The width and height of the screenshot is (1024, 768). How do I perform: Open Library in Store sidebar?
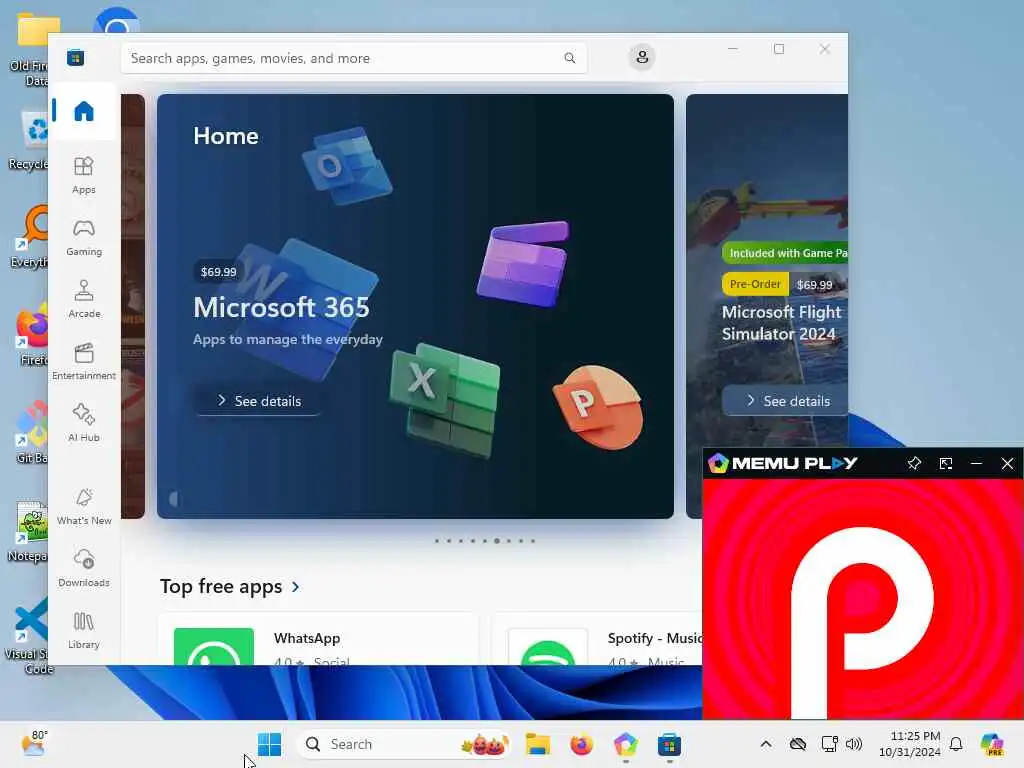[84, 630]
